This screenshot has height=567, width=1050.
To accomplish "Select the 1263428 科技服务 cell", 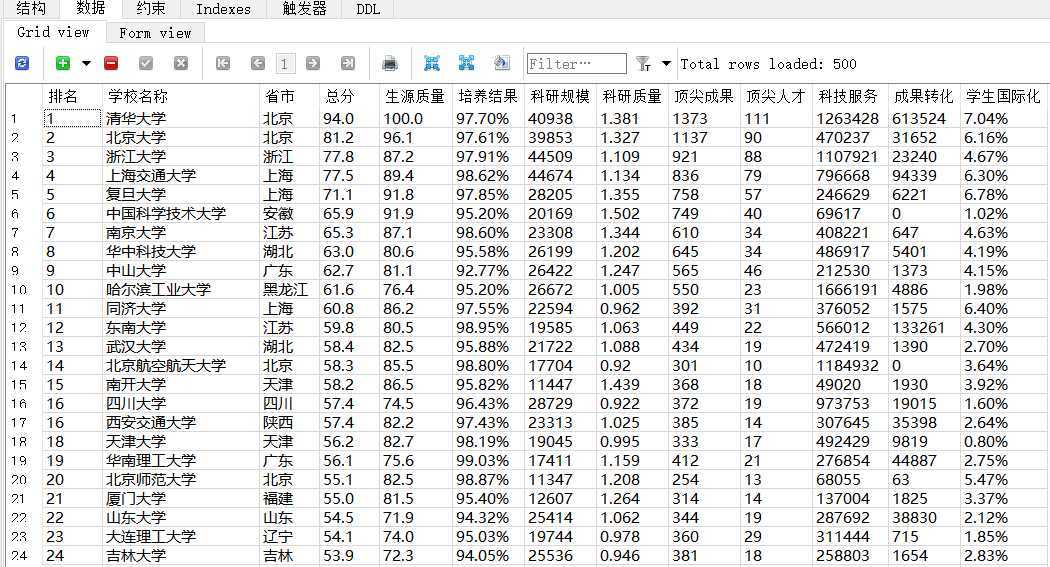I will [850, 118].
